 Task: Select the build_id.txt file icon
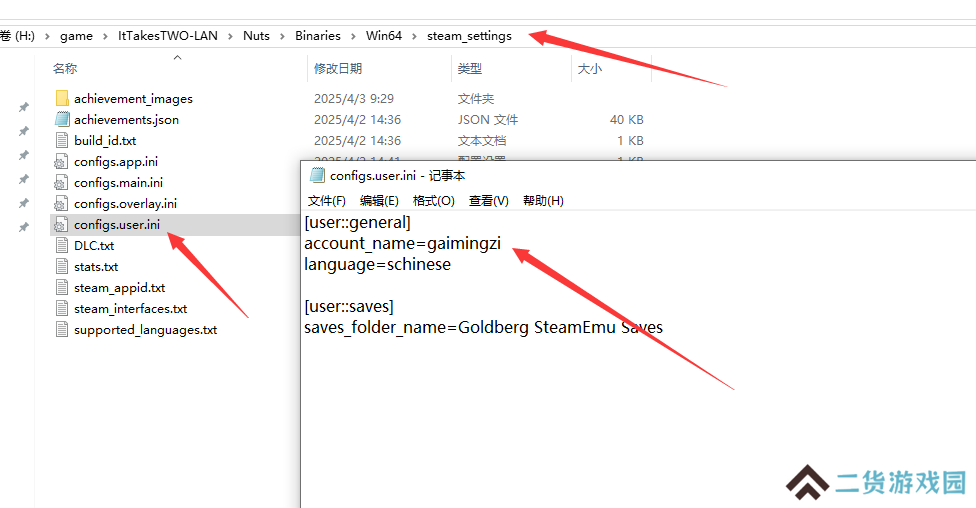[62, 140]
